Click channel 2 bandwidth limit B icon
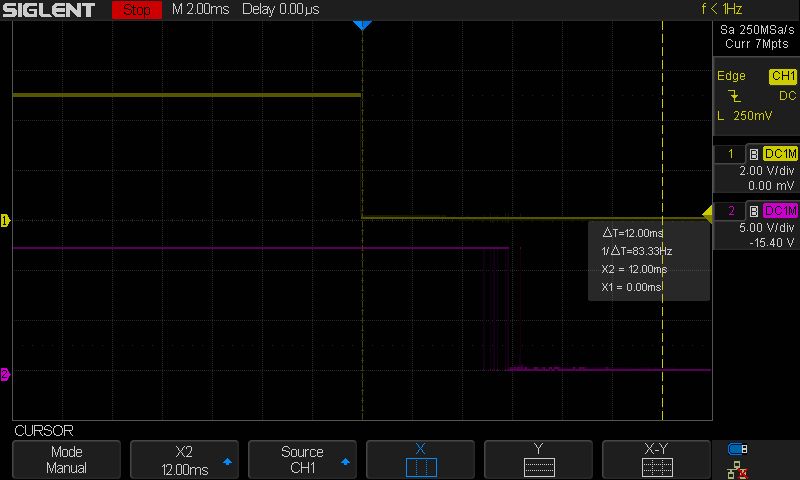Viewport: 800px width, 480px height. 754,211
